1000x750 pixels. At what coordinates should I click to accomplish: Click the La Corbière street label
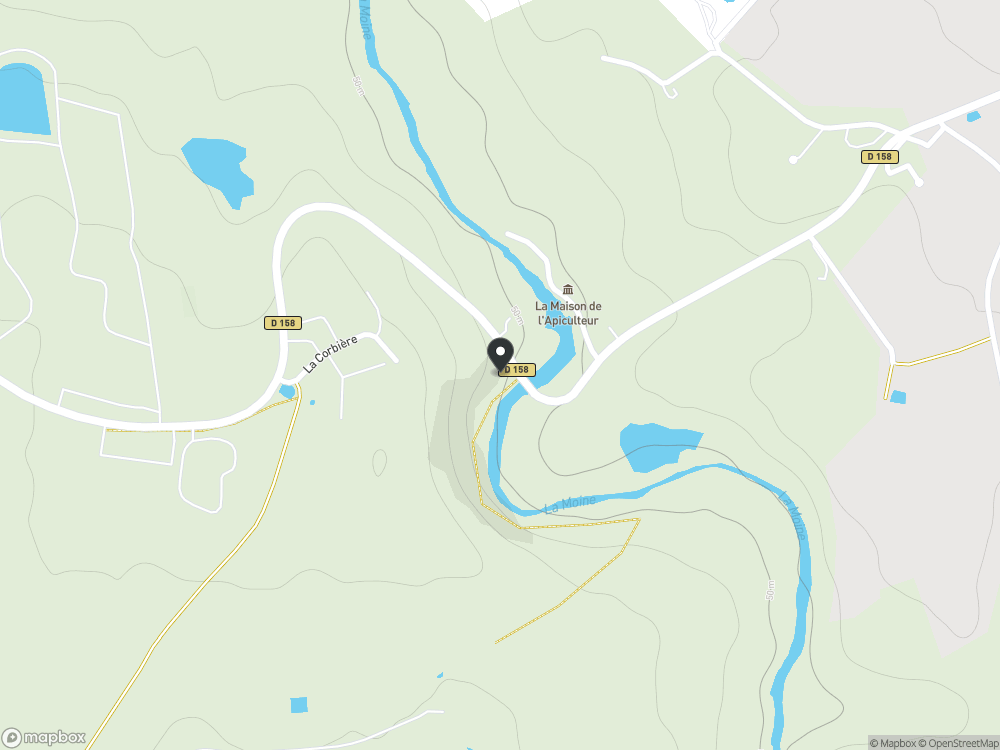330,355
